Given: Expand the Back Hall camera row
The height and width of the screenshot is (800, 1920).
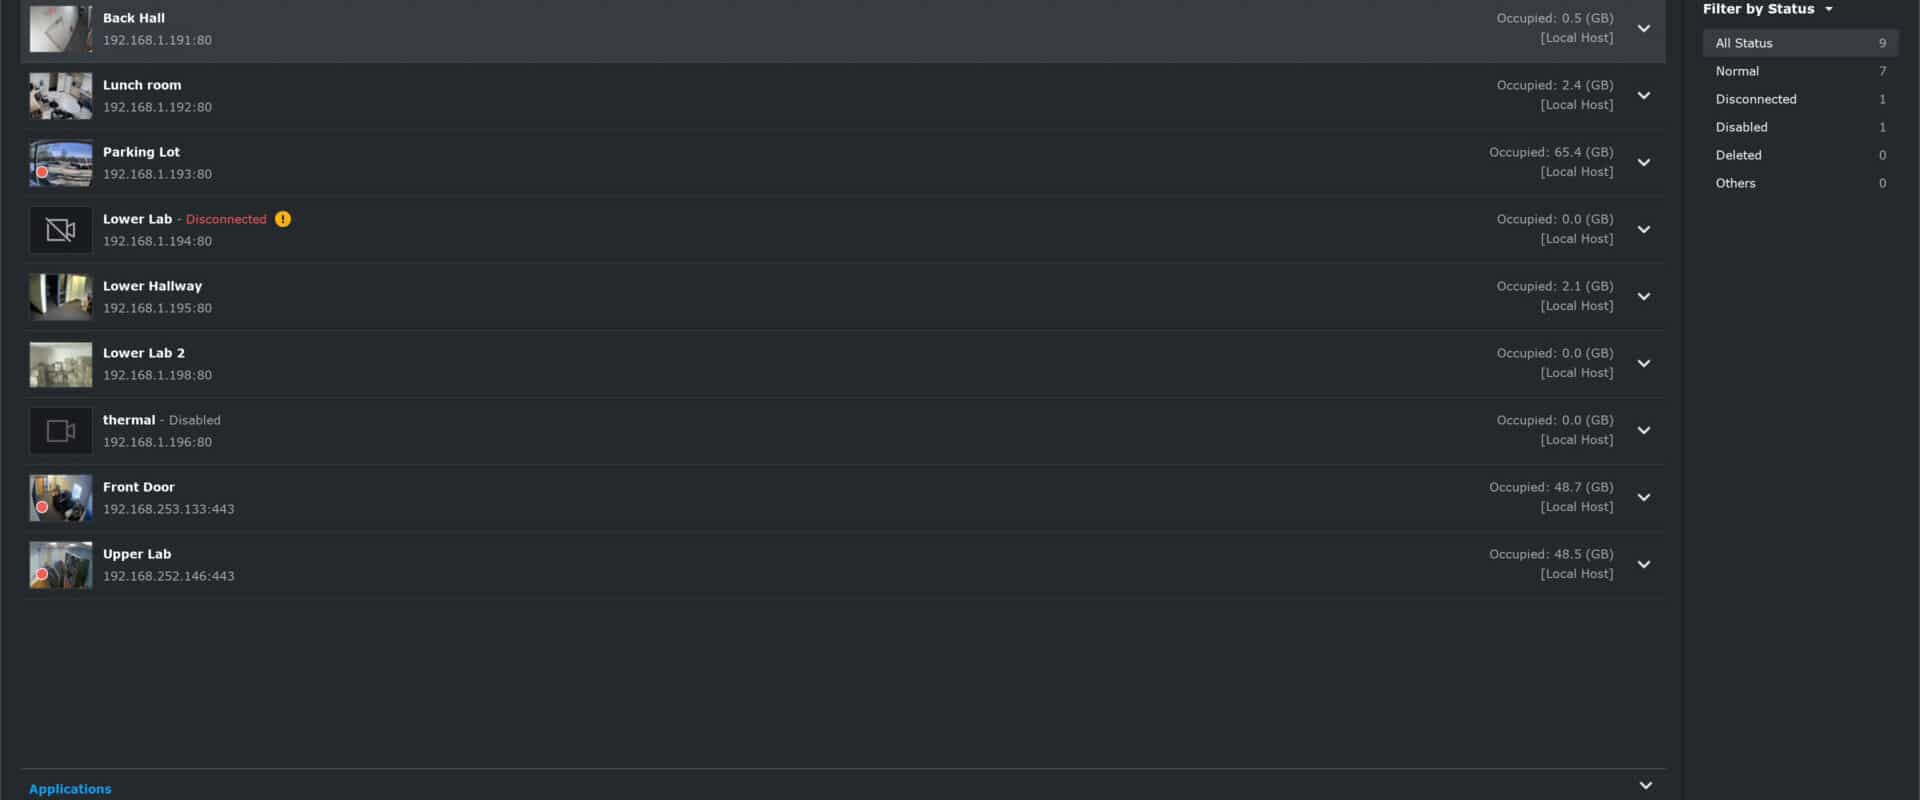Looking at the screenshot, I should pyautogui.click(x=1643, y=29).
